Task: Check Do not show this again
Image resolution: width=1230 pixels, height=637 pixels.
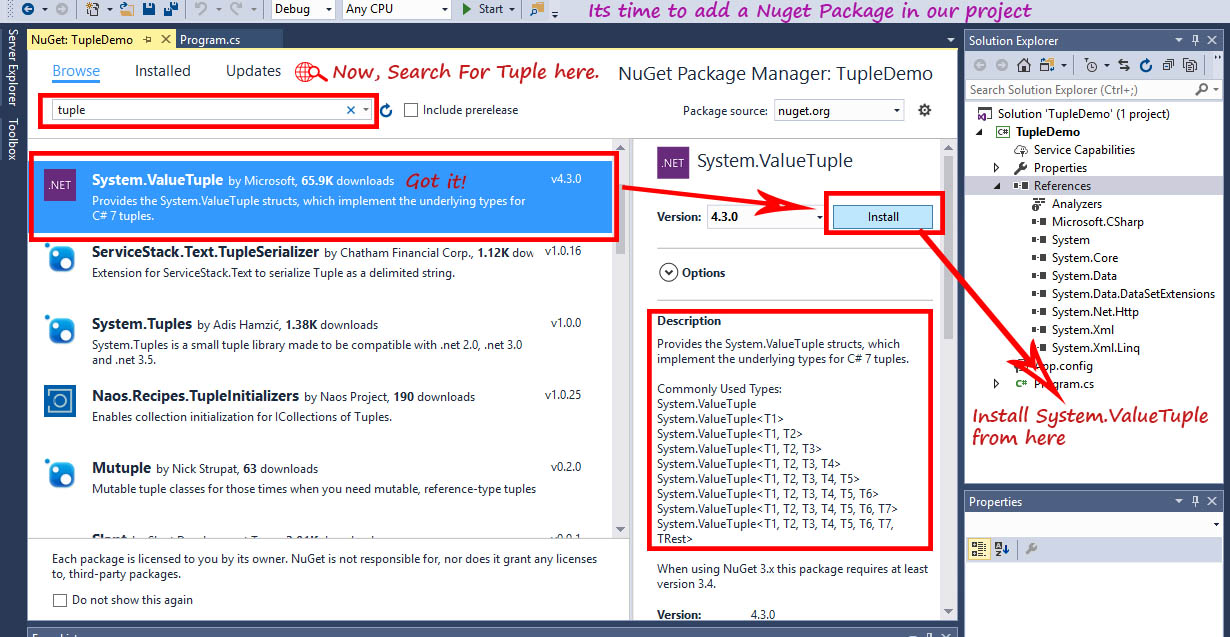Action: pyautogui.click(x=60, y=600)
